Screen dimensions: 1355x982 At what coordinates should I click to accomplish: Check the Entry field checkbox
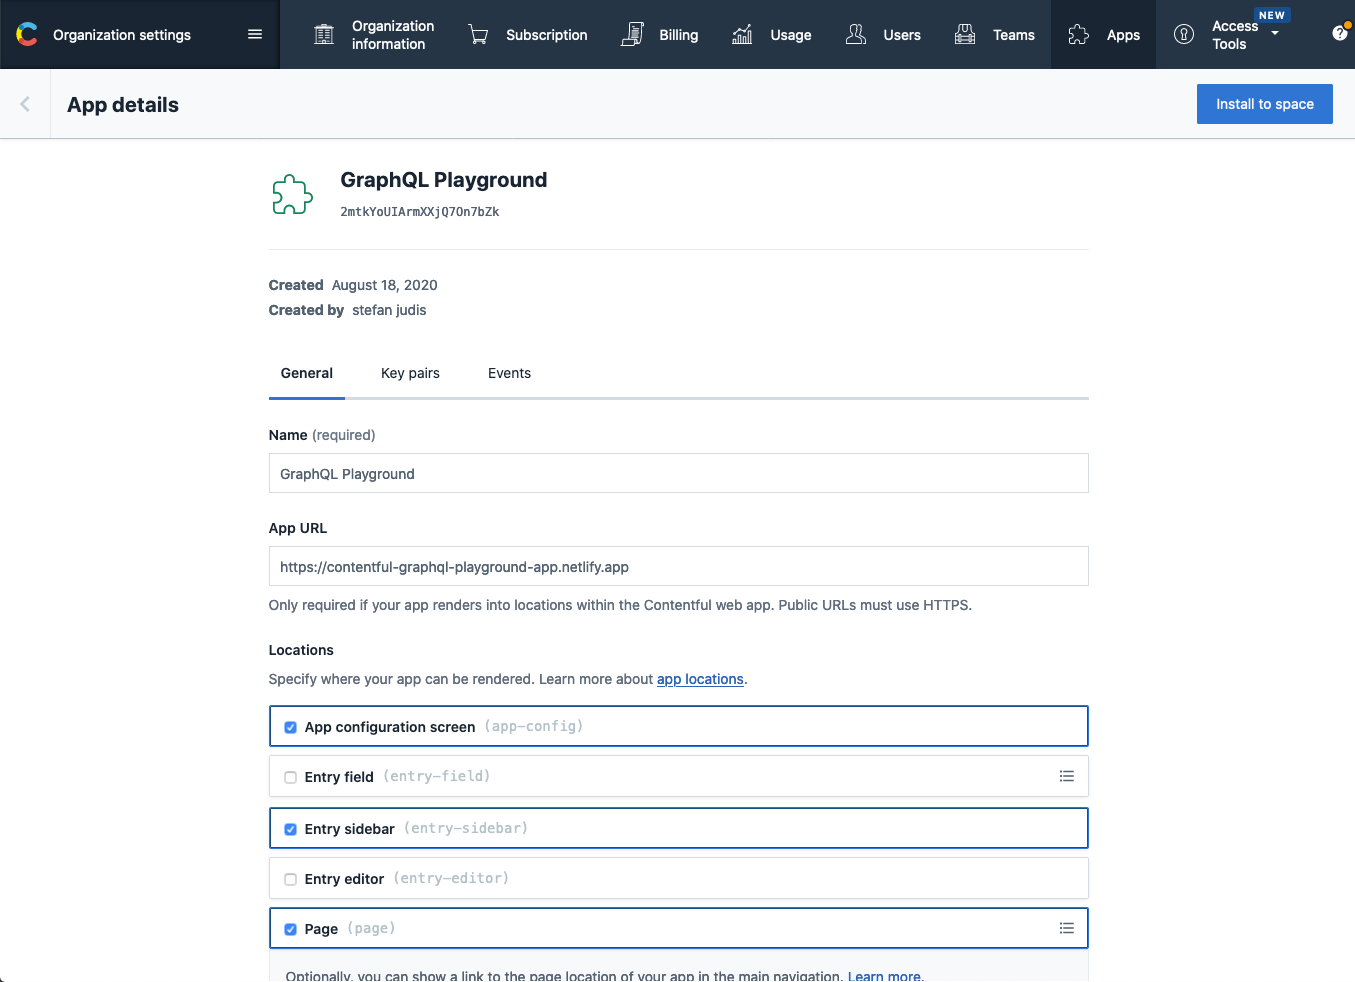[290, 777]
